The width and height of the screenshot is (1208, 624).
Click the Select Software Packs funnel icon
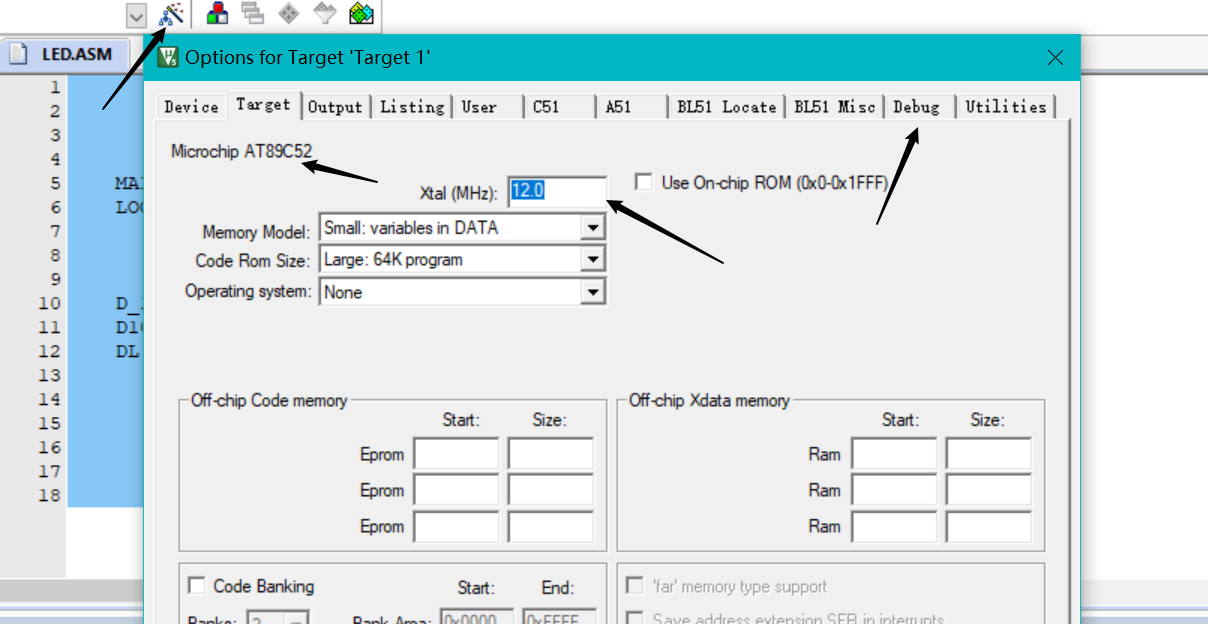click(x=325, y=14)
